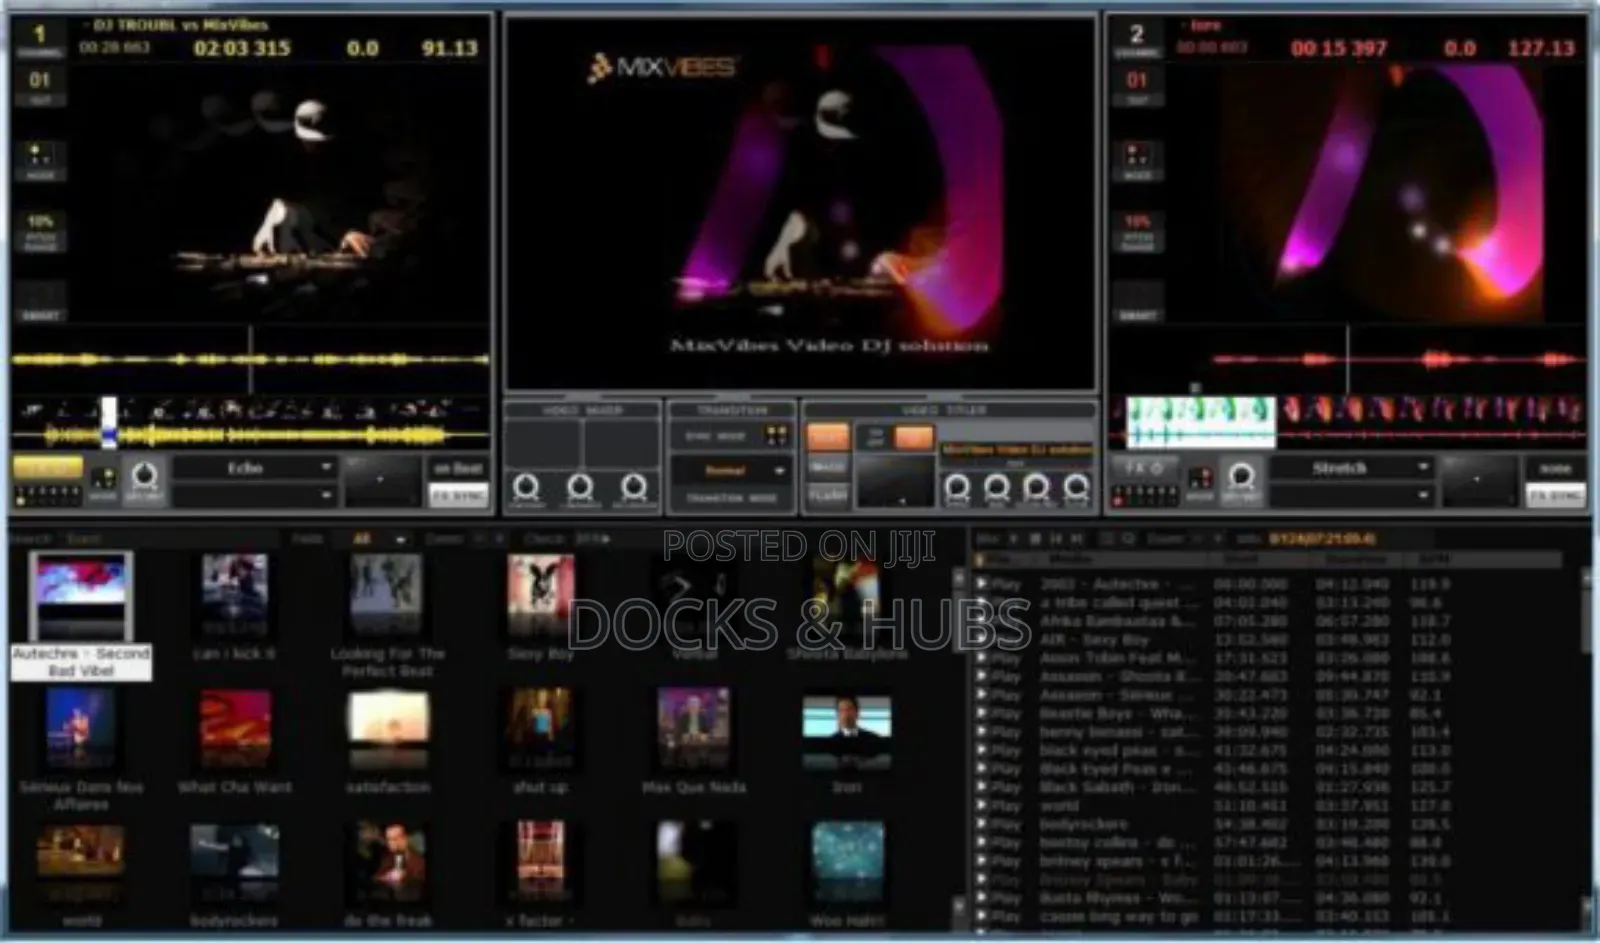1600x943 pixels.
Task: Click the deck 1 FX XY pad
Action: (x=382, y=481)
